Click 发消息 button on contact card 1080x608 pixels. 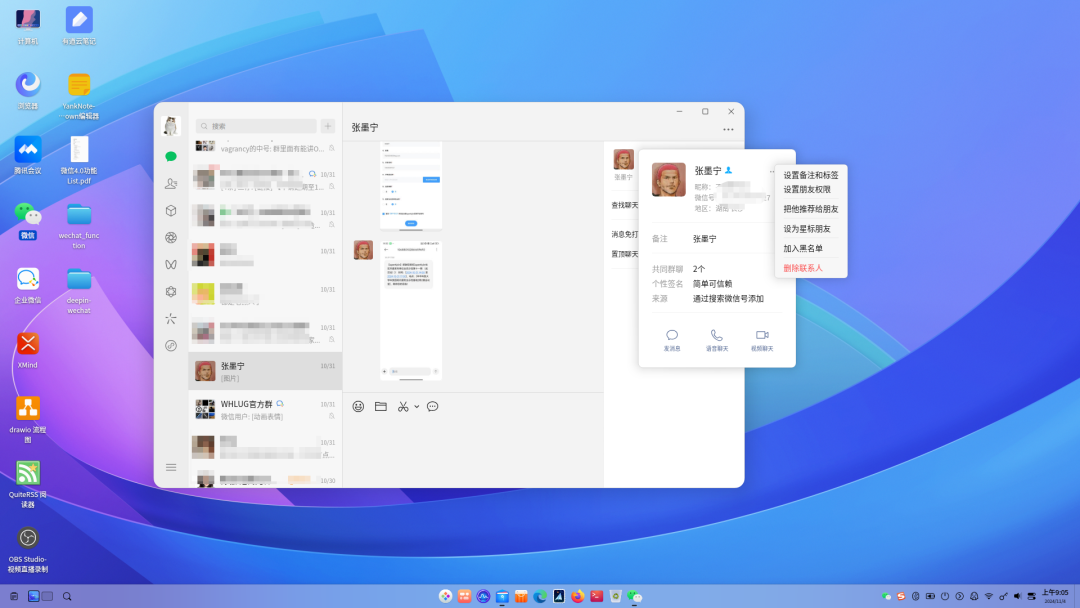(672, 340)
